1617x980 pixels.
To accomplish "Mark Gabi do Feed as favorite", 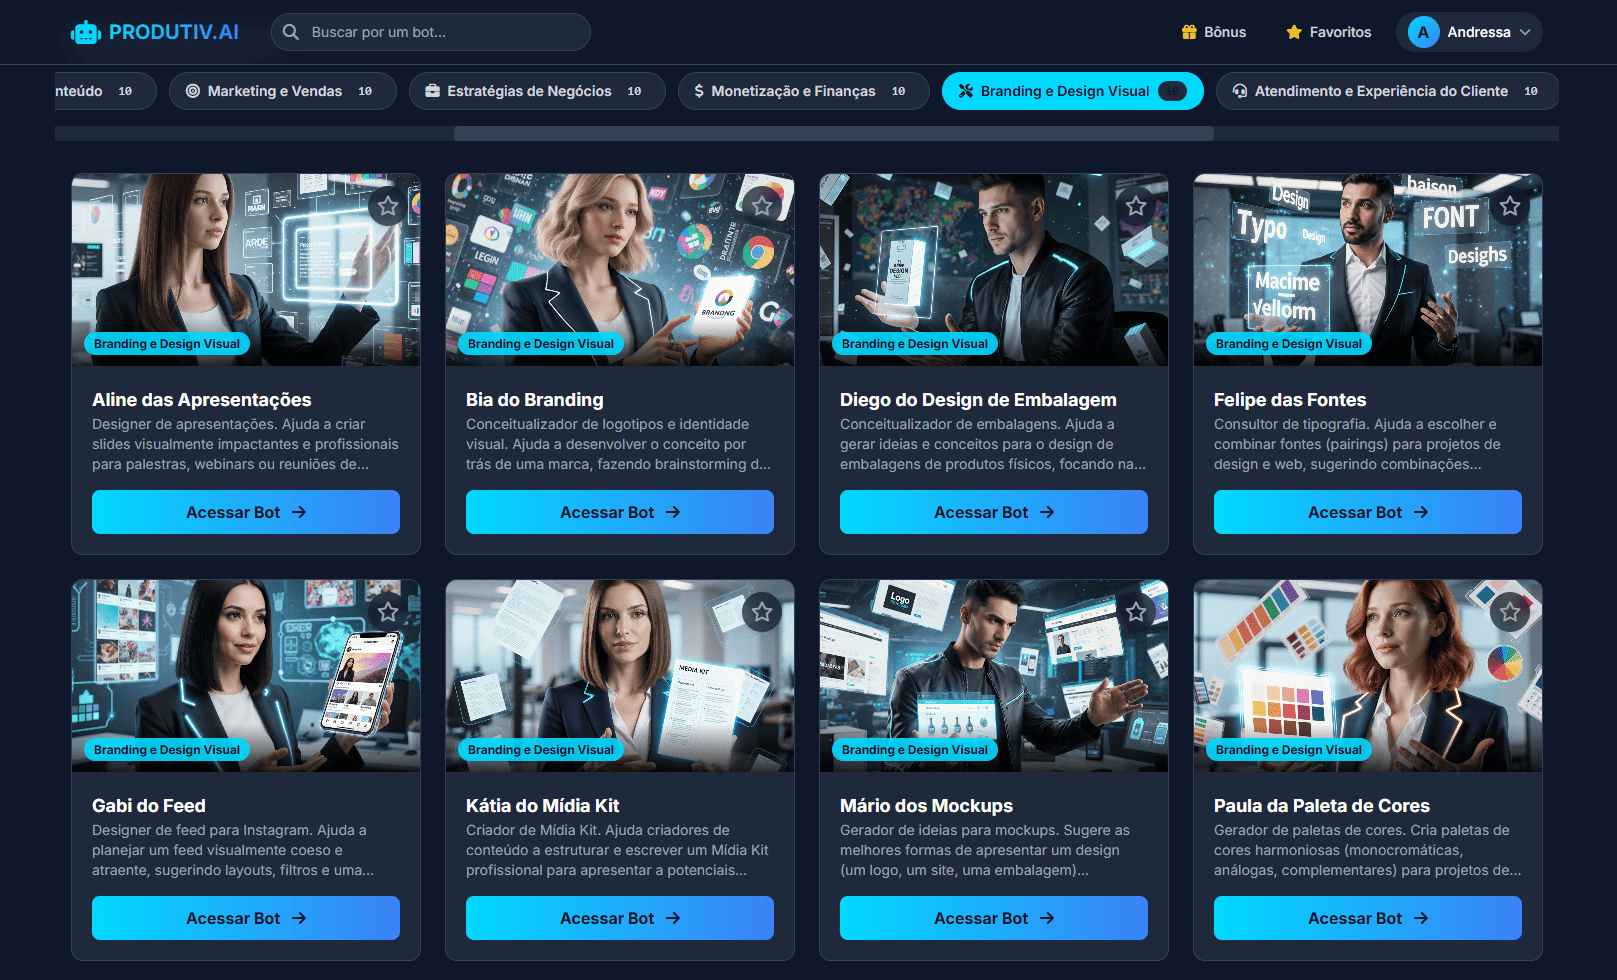I will tap(388, 612).
